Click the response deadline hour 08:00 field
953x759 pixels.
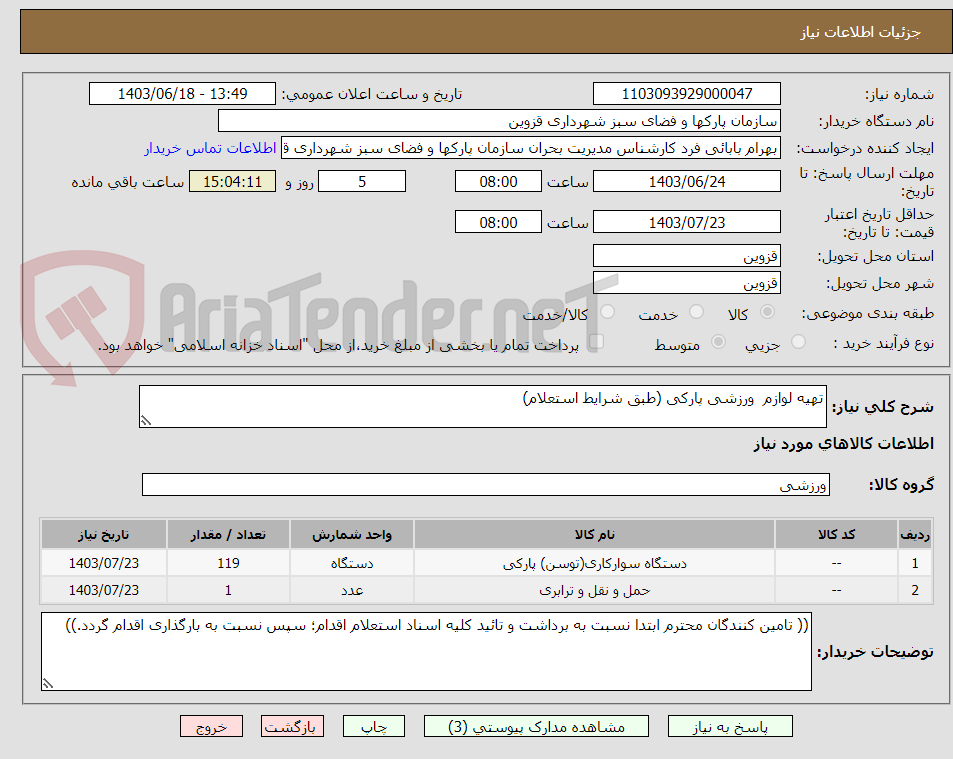tap(498, 181)
